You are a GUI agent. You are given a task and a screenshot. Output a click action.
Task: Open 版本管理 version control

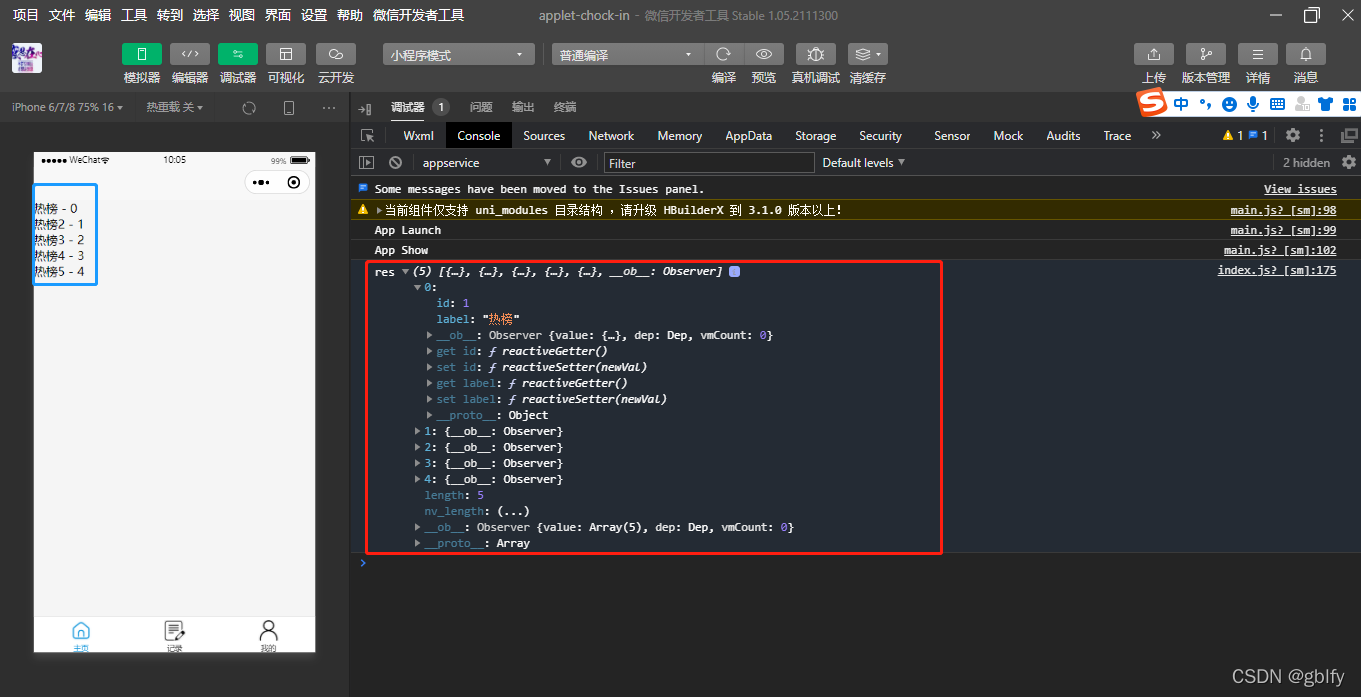click(x=1206, y=54)
